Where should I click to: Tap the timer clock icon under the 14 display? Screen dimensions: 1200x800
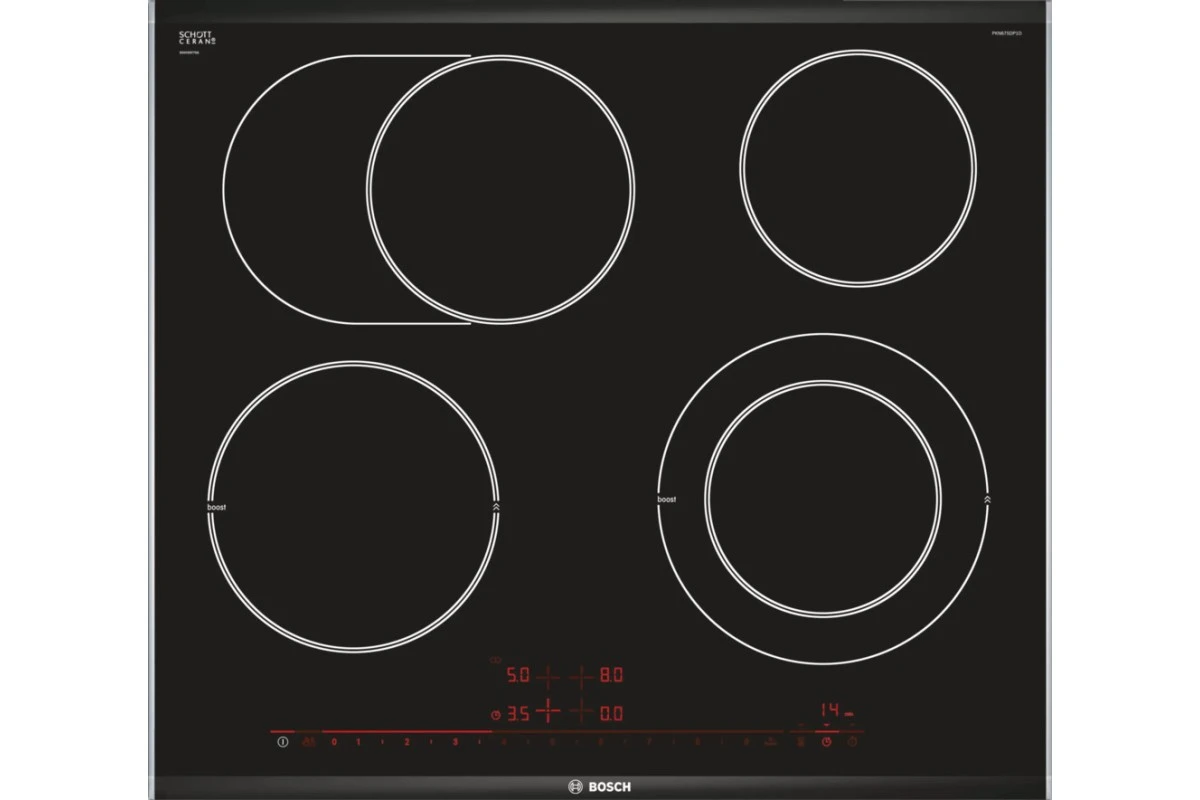point(826,741)
